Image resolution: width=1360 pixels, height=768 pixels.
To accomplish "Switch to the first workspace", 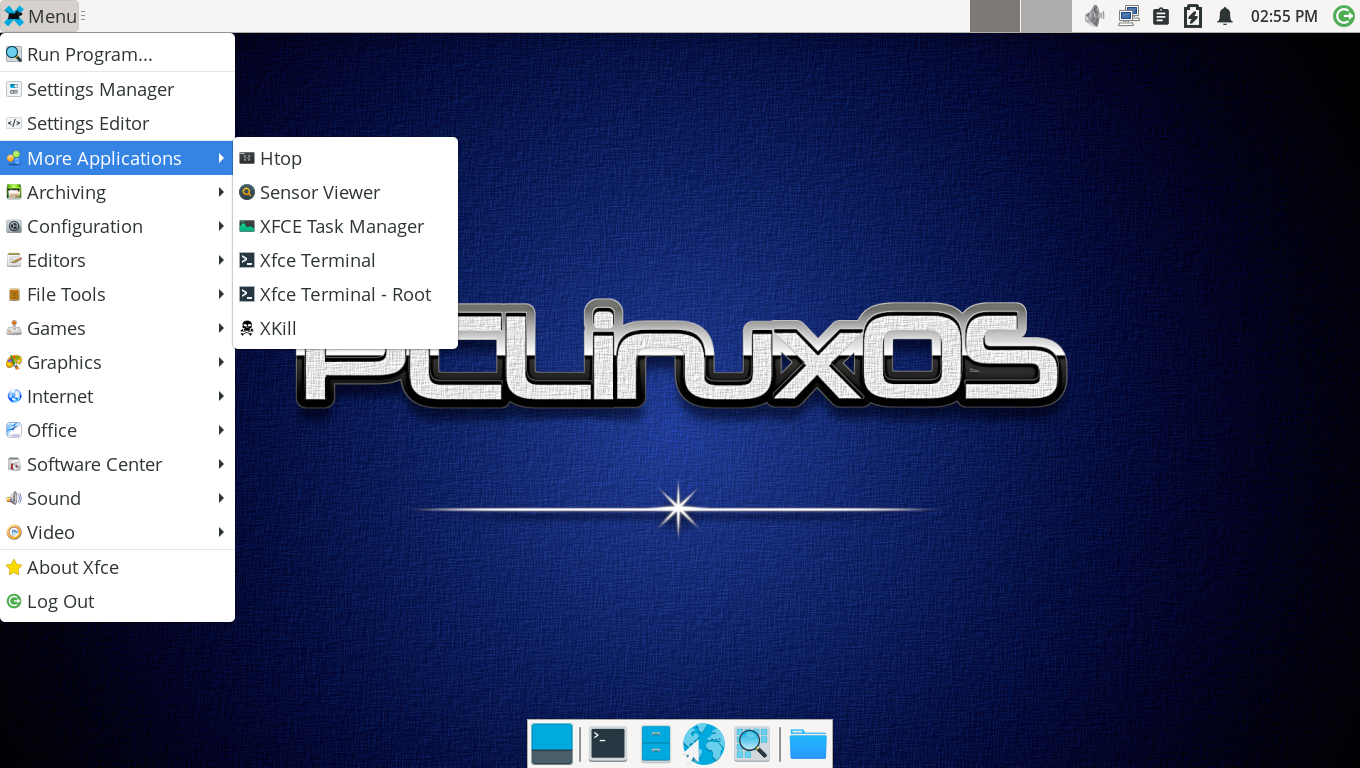I will pyautogui.click(x=995, y=16).
